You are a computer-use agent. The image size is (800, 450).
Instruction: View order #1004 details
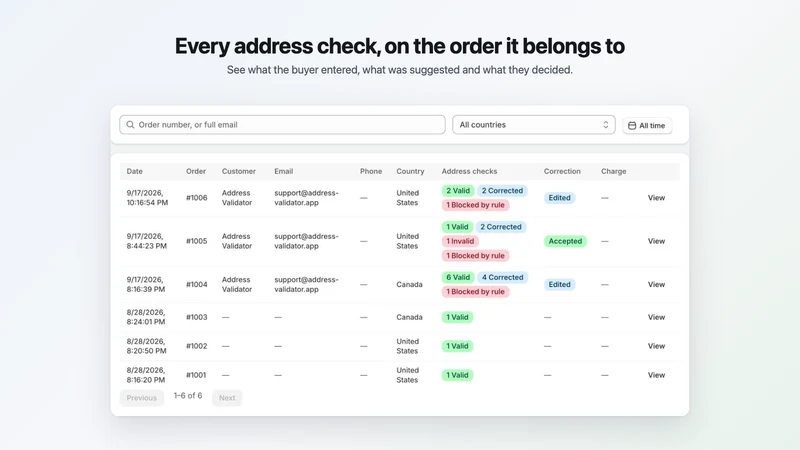pos(656,284)
